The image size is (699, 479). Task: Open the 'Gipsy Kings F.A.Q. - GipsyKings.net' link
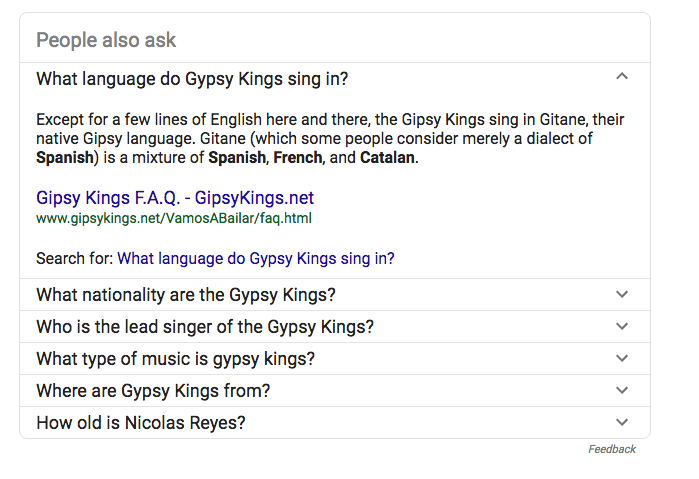(175, 198)
